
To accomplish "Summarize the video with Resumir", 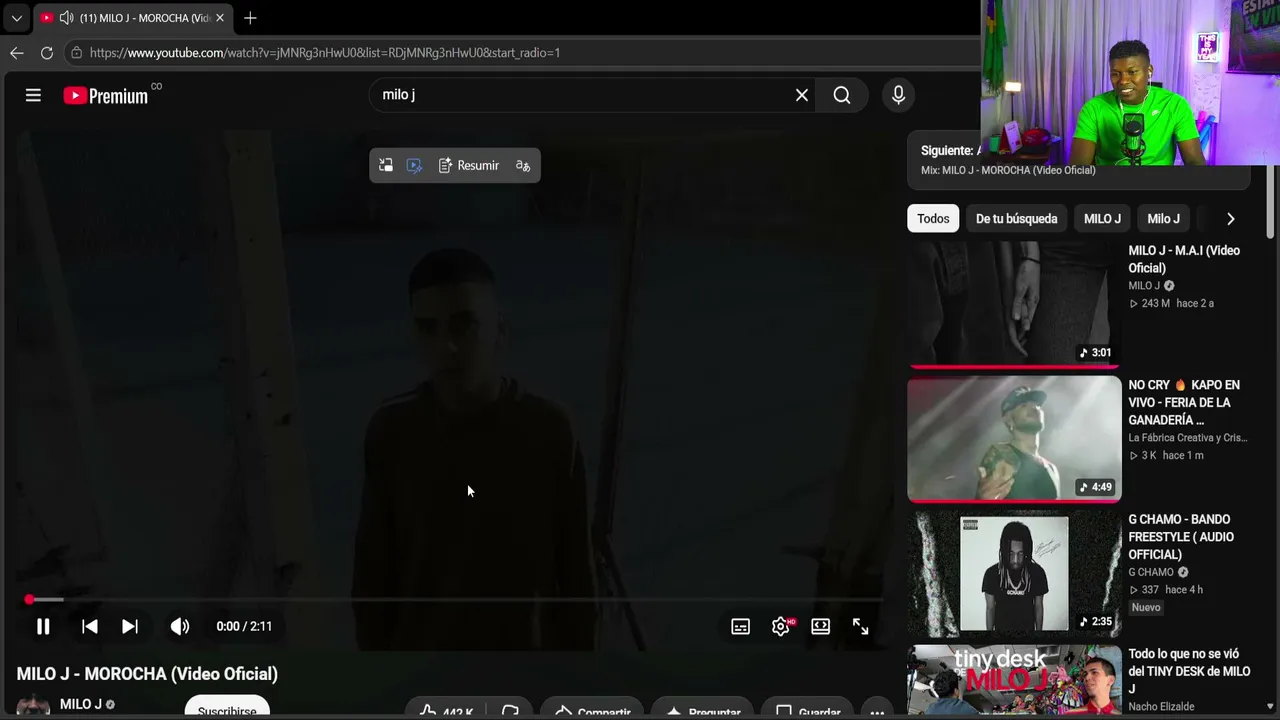I will (x=469, y=165).
